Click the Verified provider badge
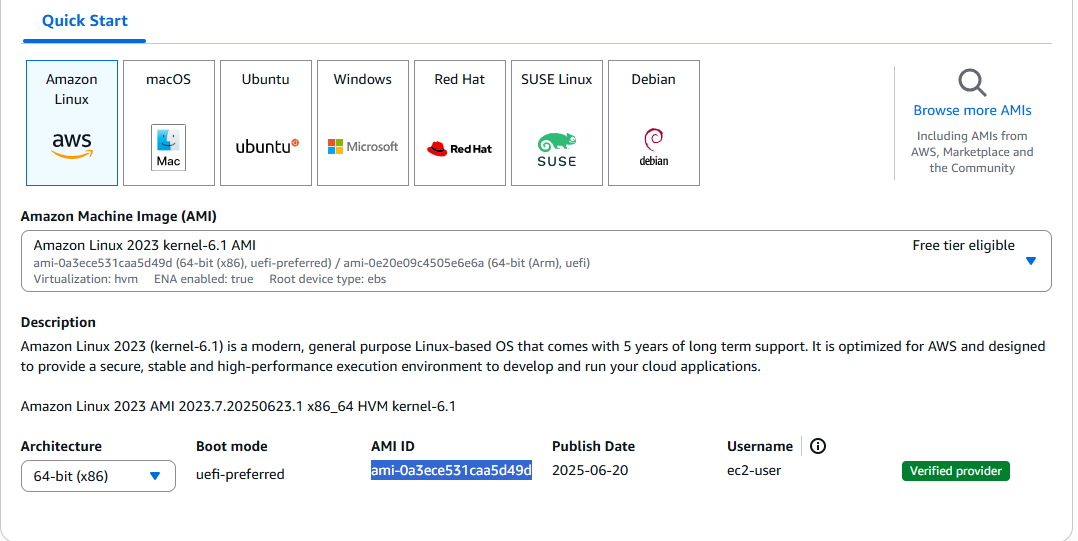Viewport: 1078px width, 541px height. click(x=956, y=471)
